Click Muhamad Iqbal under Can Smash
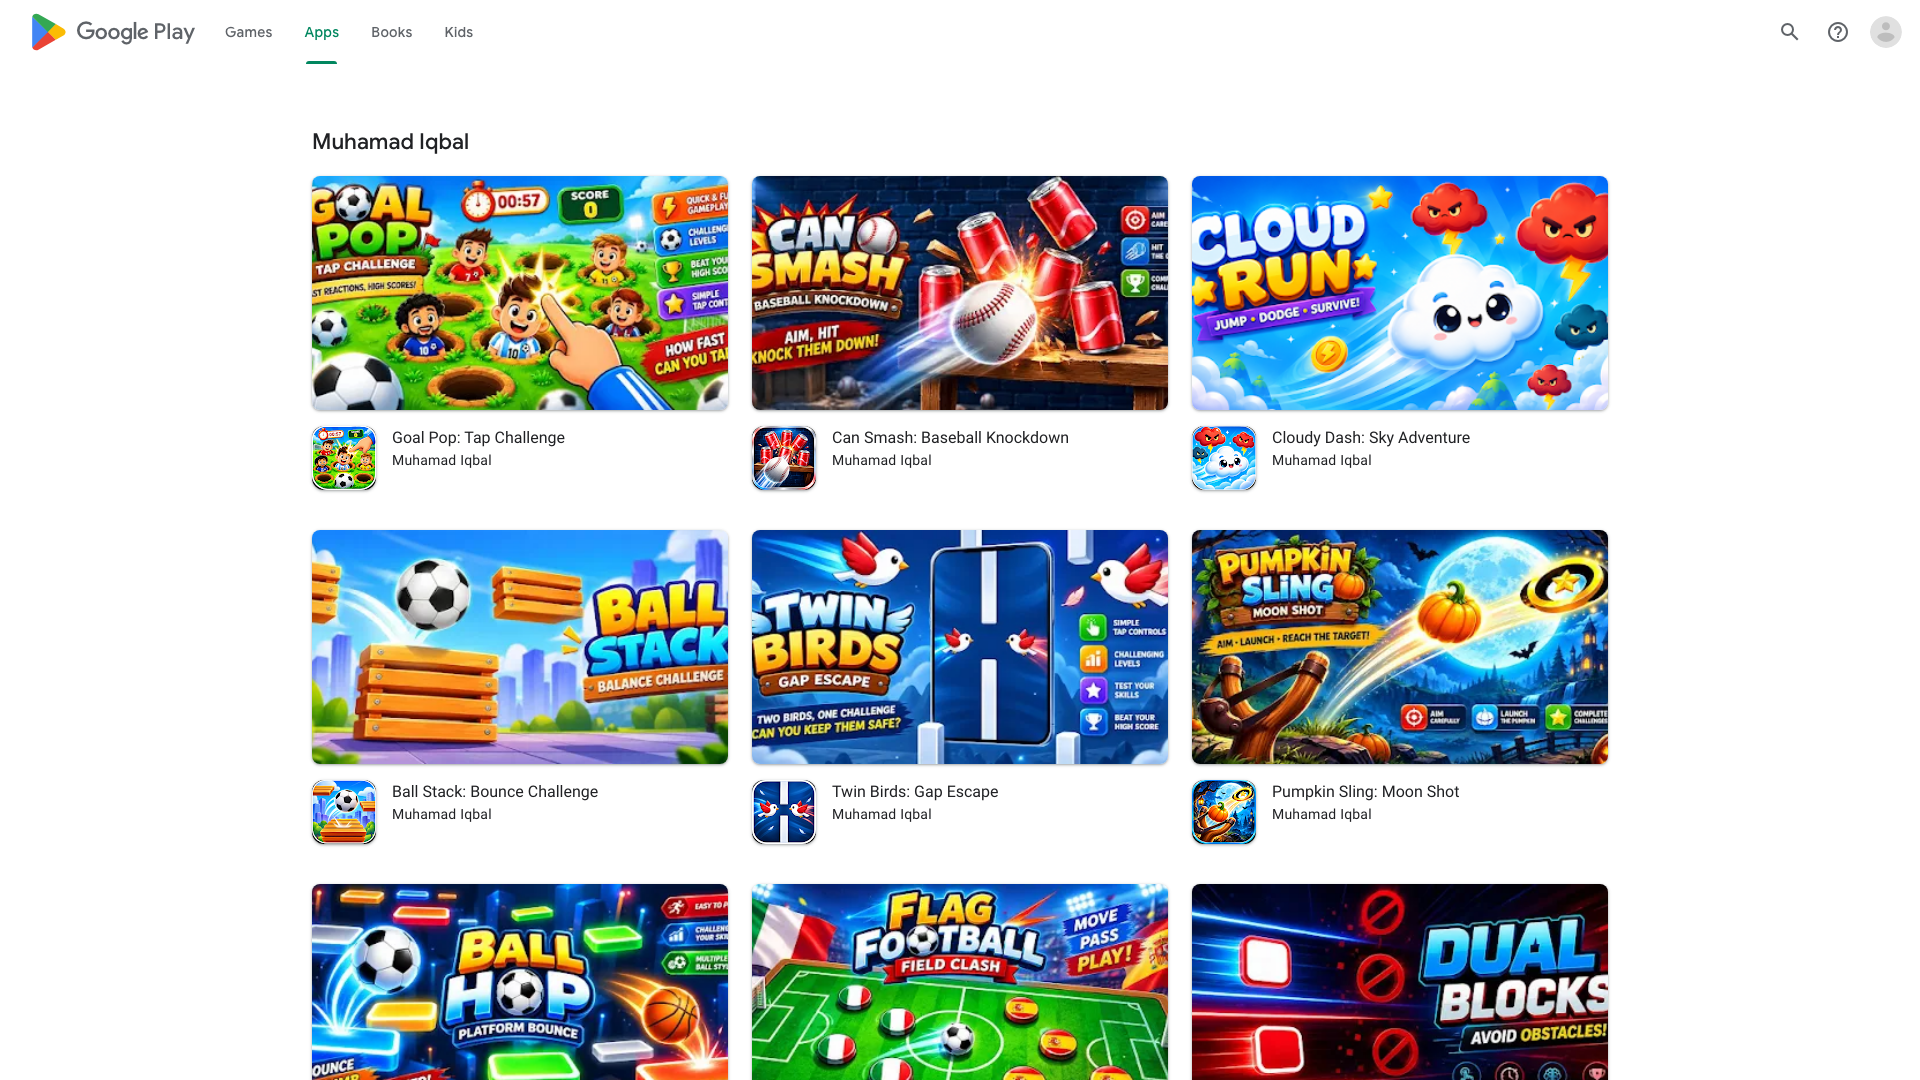Image resolution: width=1920 pixels, height=1080 pixels. pyautogui.click(x=882, y=461)
